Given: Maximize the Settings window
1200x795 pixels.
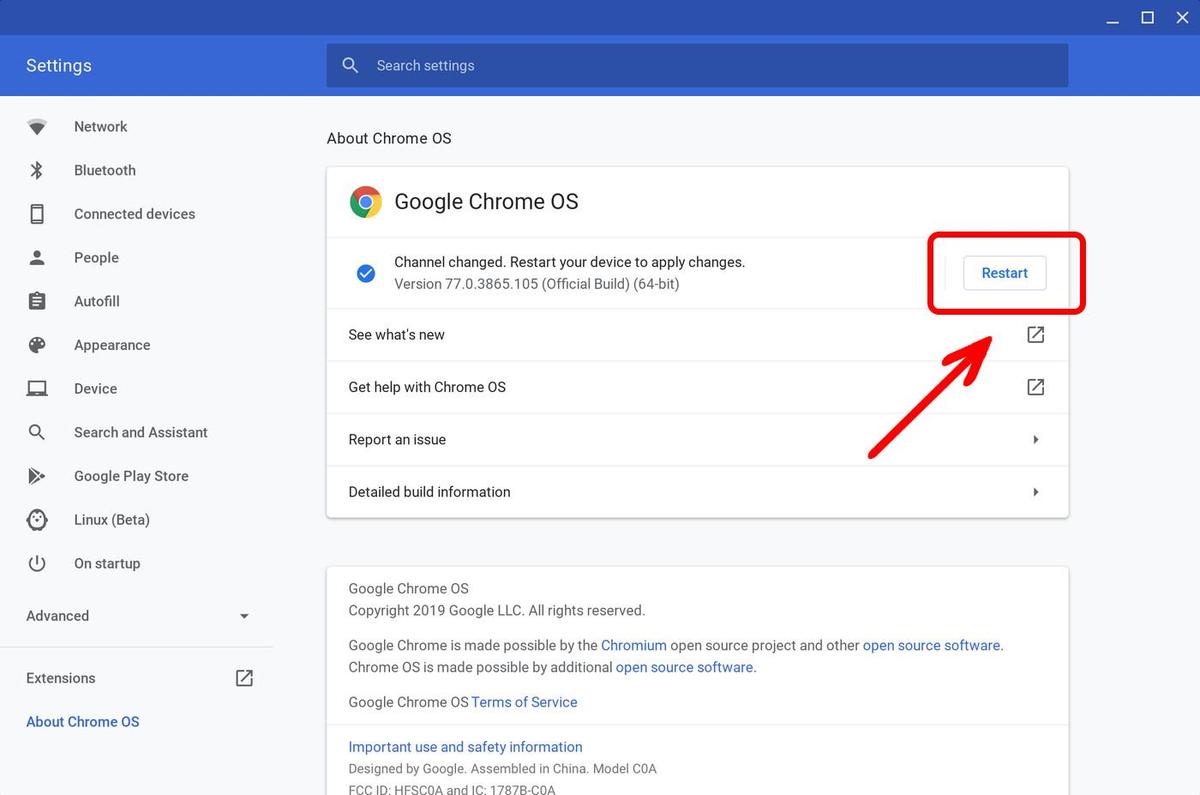Looking at the screenshot, I should 1148,18.
